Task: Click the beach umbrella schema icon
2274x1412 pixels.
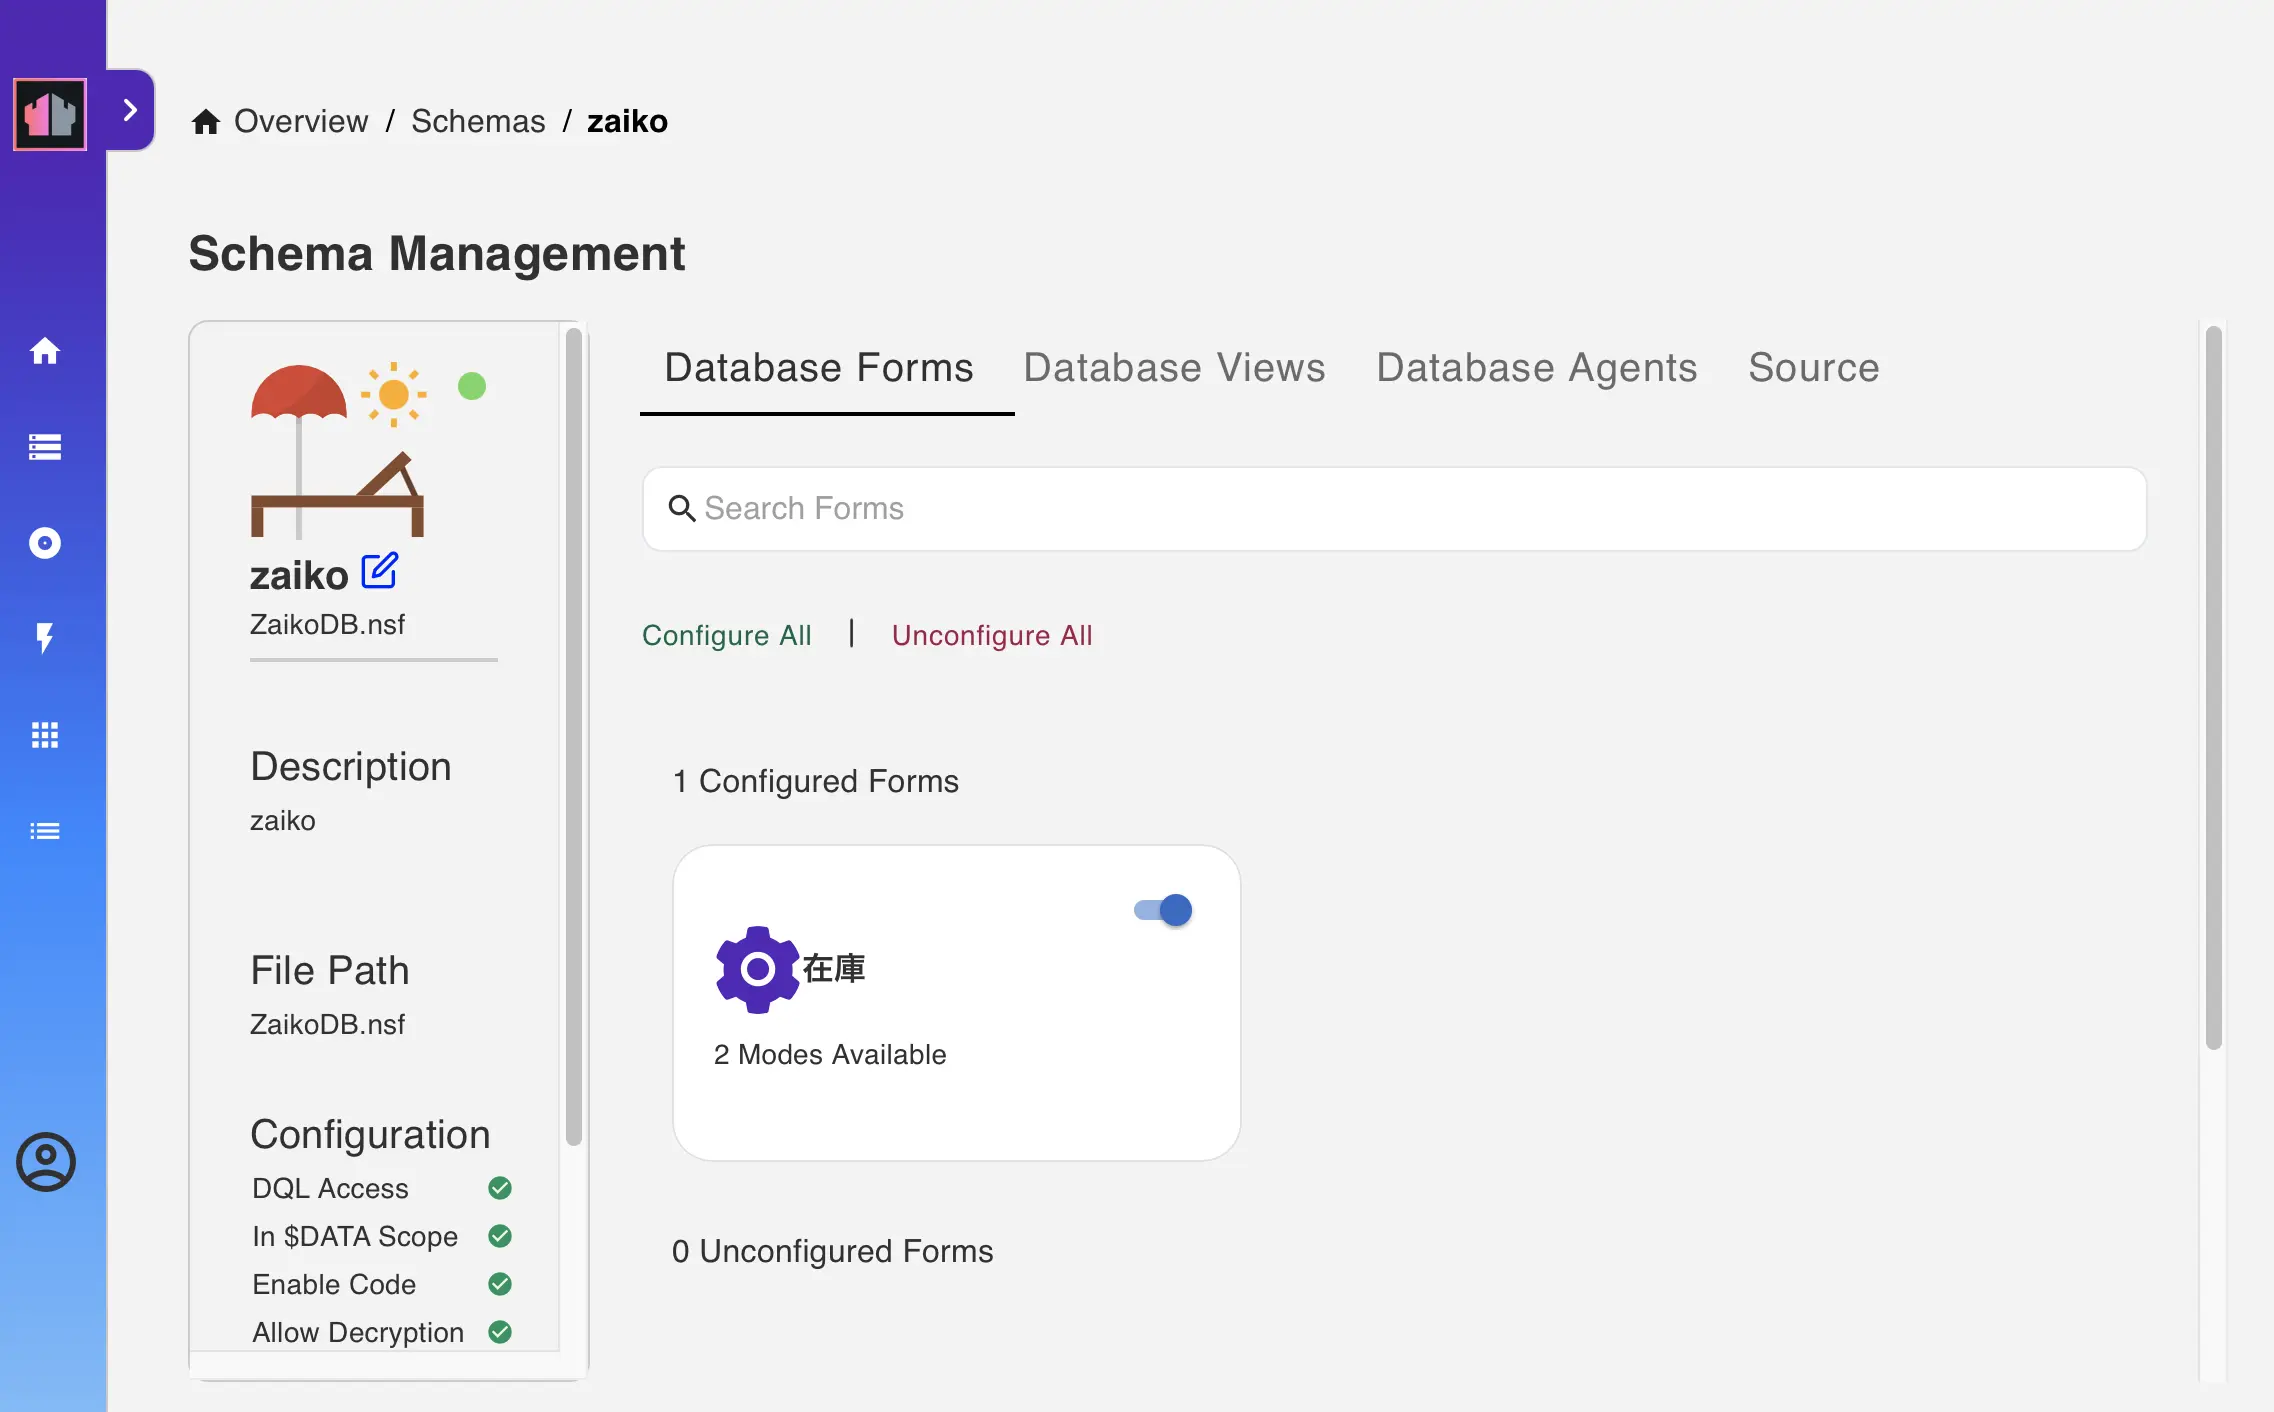Action: click(340, 450)
